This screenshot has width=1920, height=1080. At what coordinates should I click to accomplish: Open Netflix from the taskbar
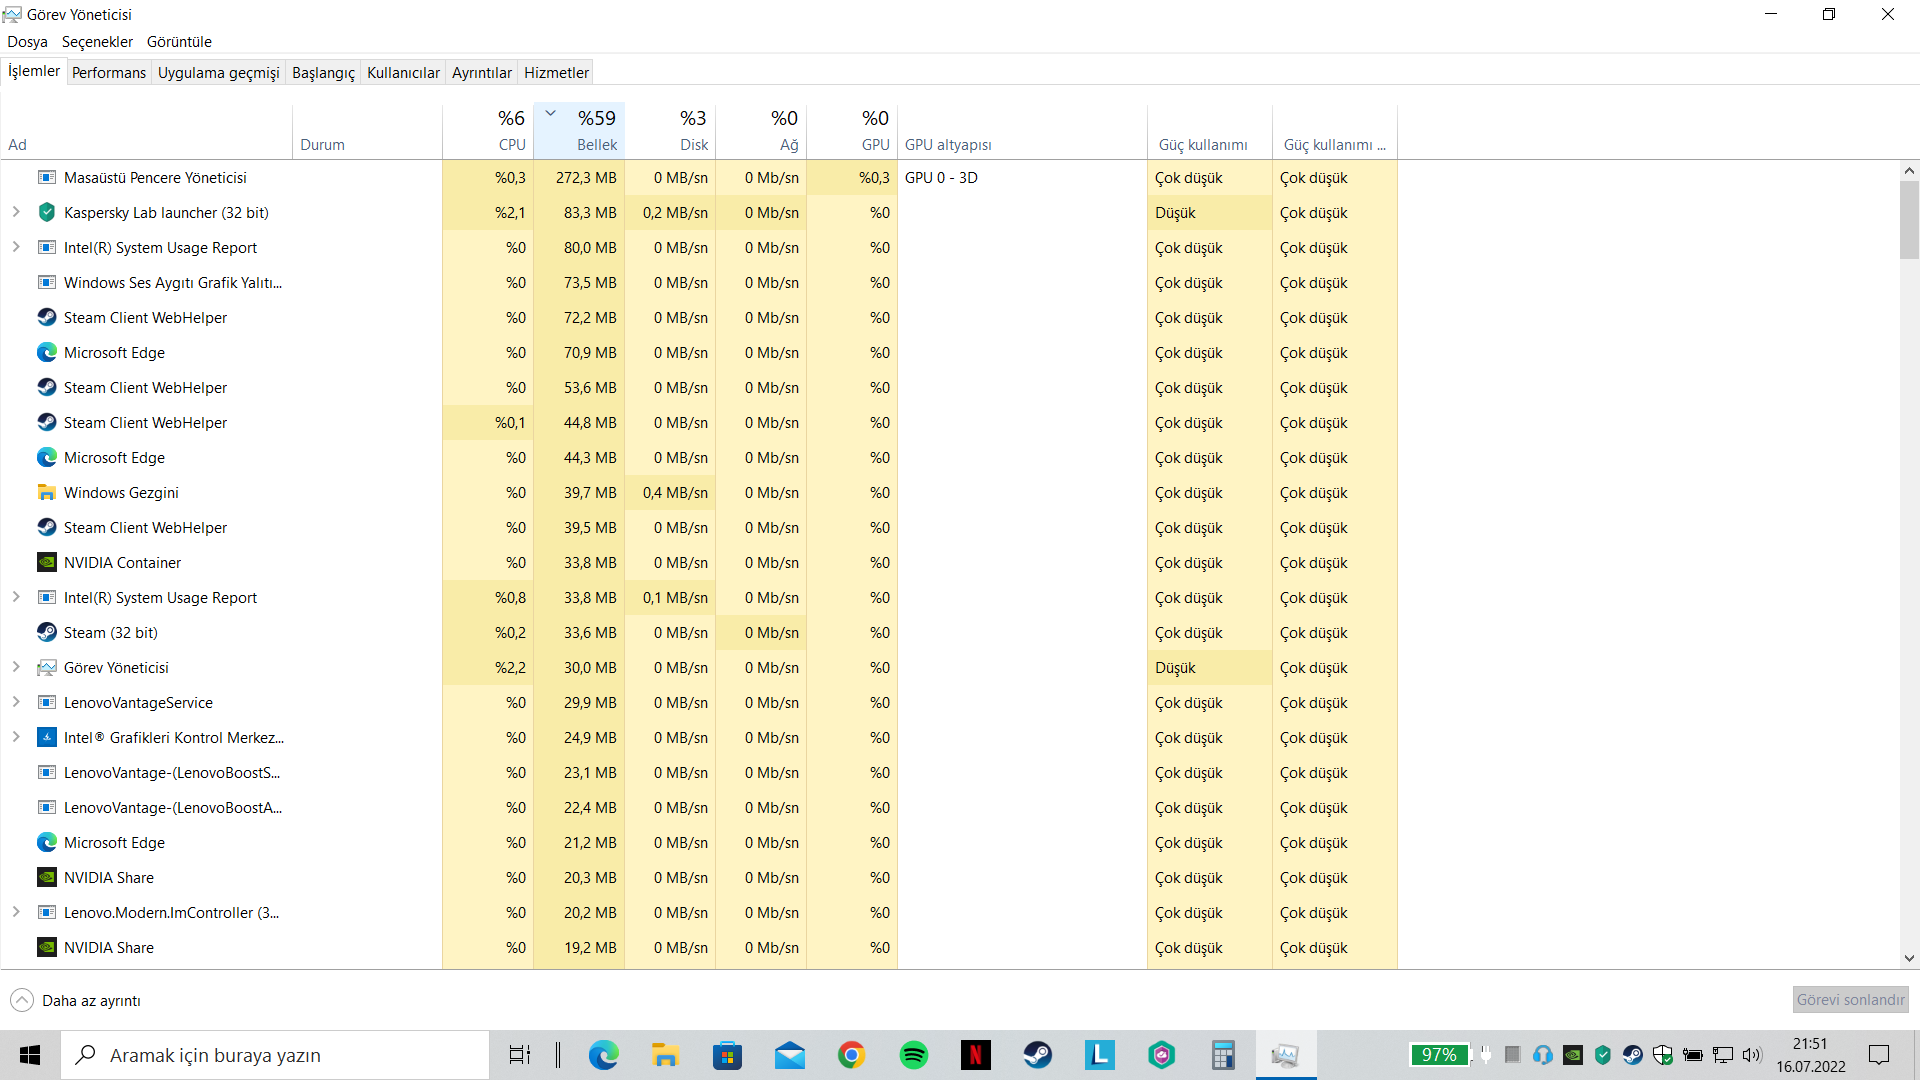tap(975, 1055)
